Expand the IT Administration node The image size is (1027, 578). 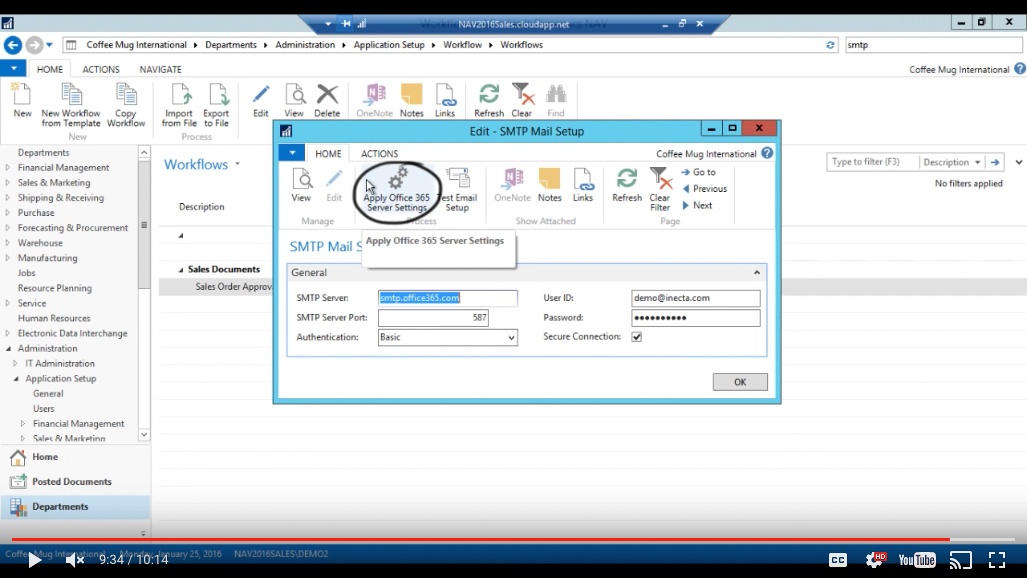(16, 364)
